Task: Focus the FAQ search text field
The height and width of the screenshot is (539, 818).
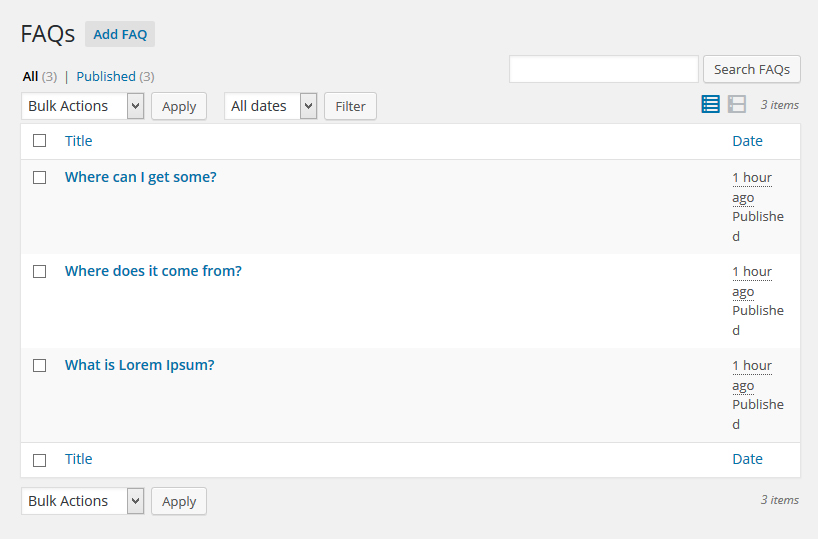Action: point(603,69)
